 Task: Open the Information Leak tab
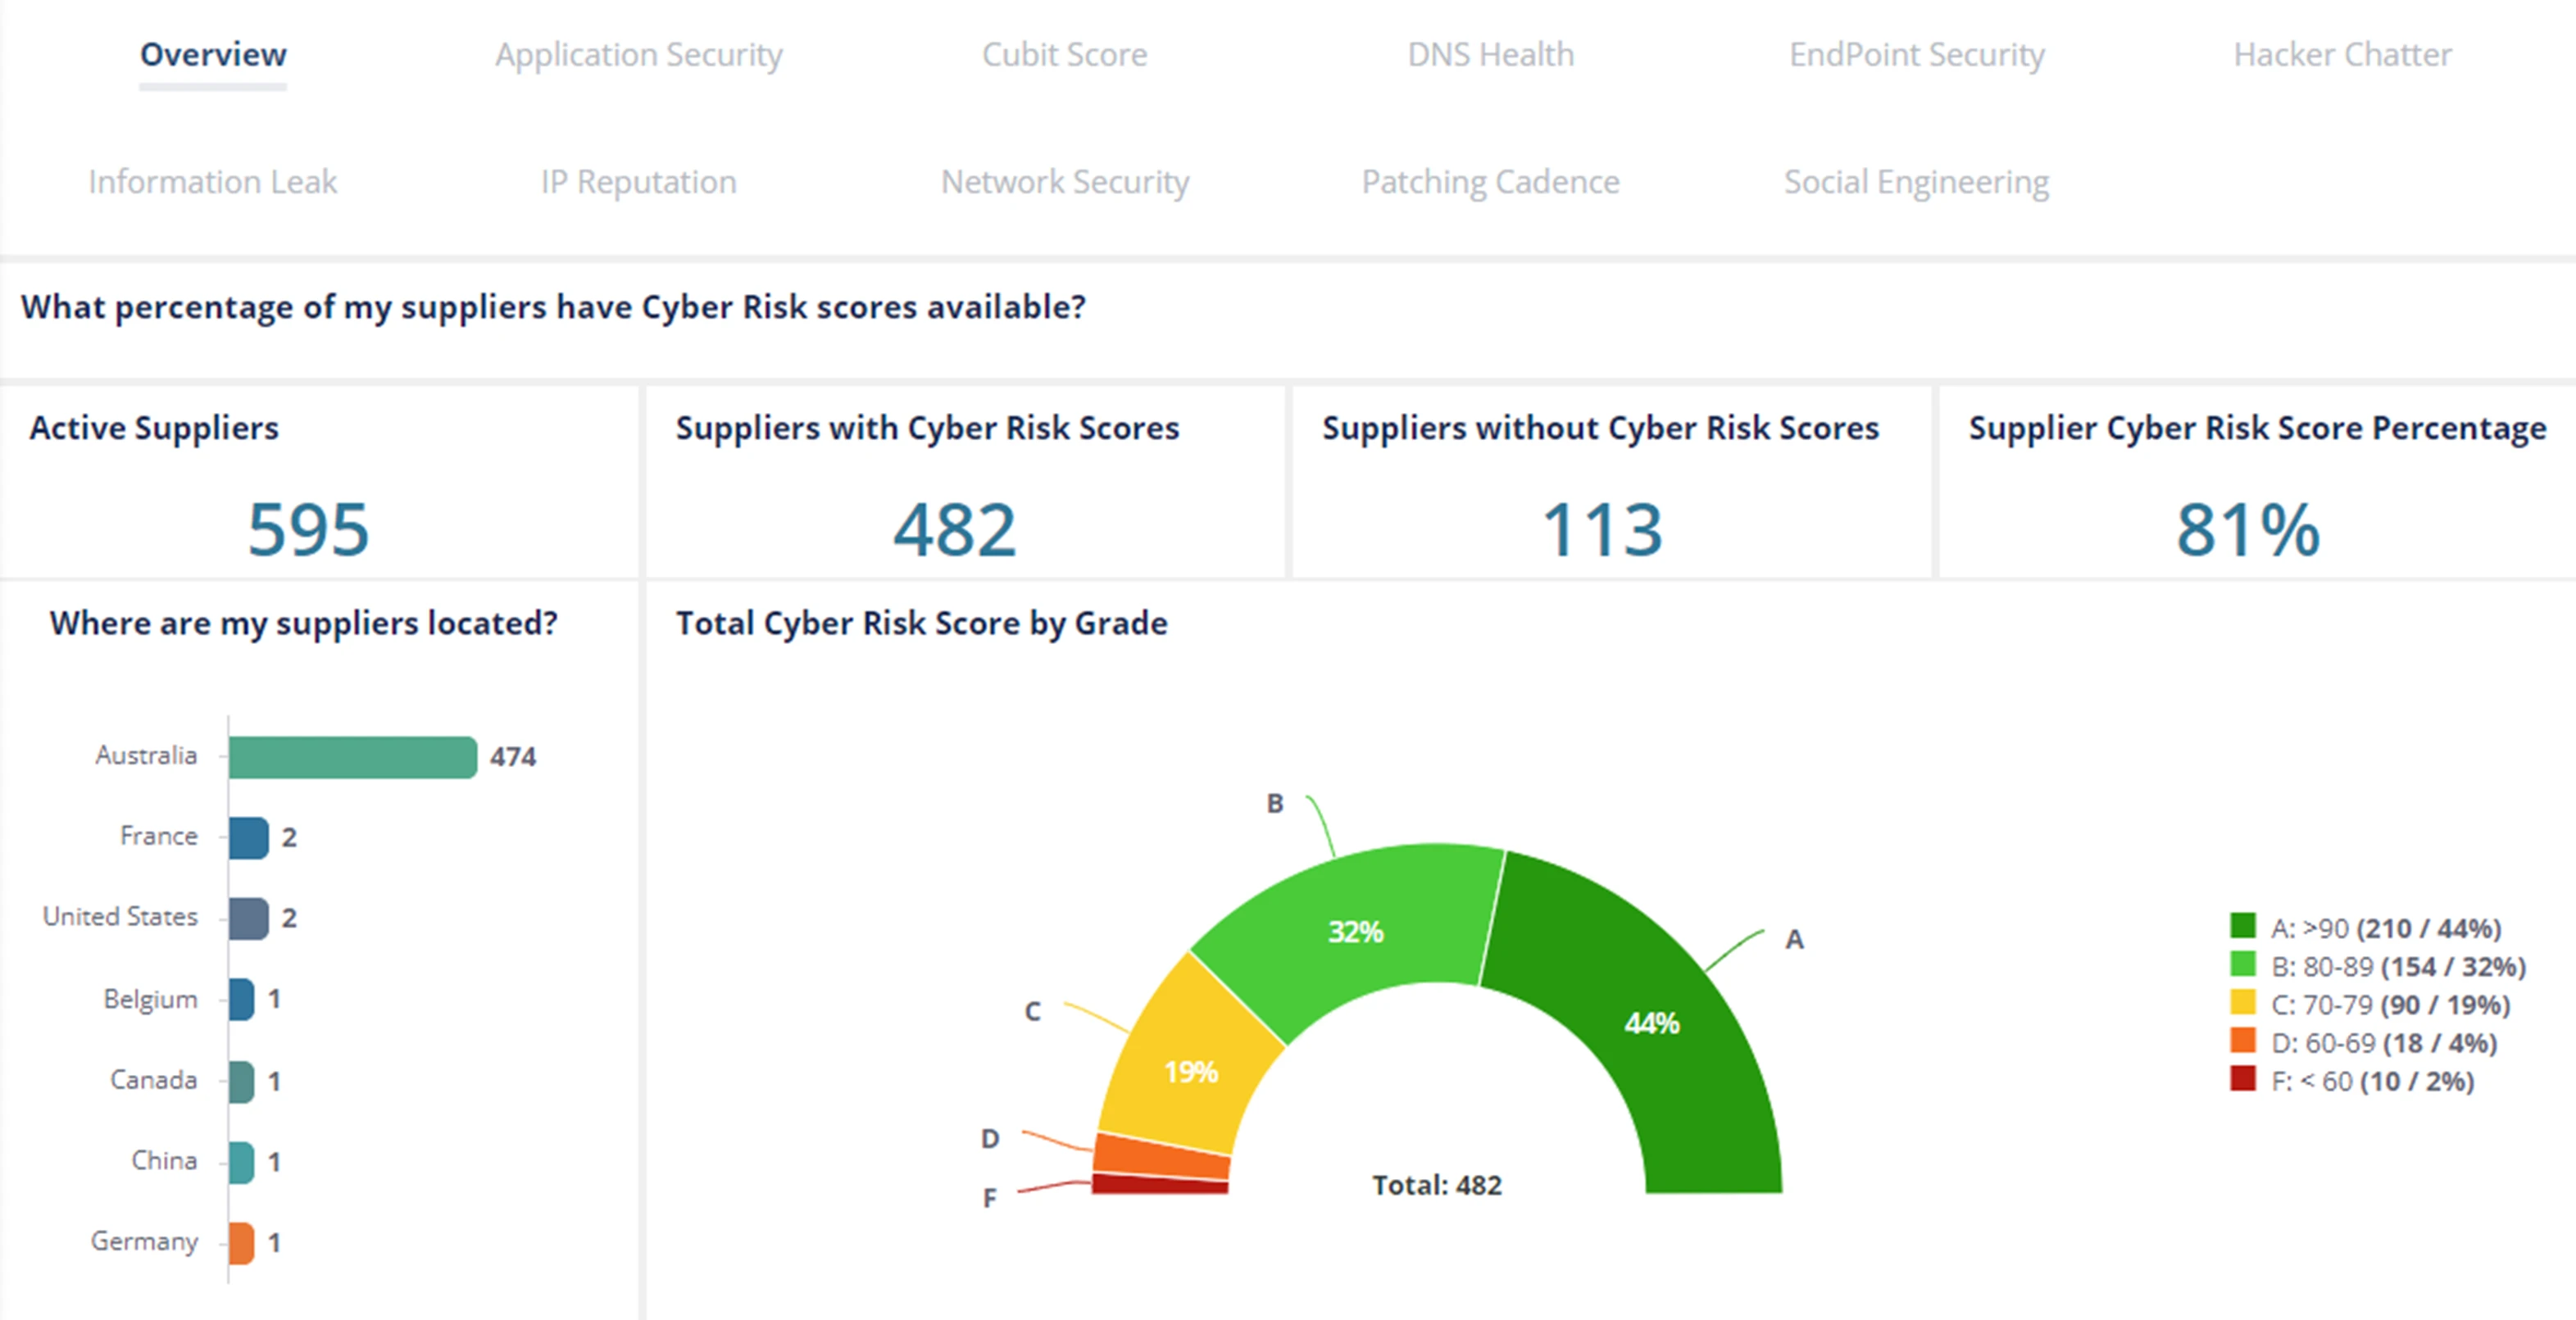coord(212,182)
